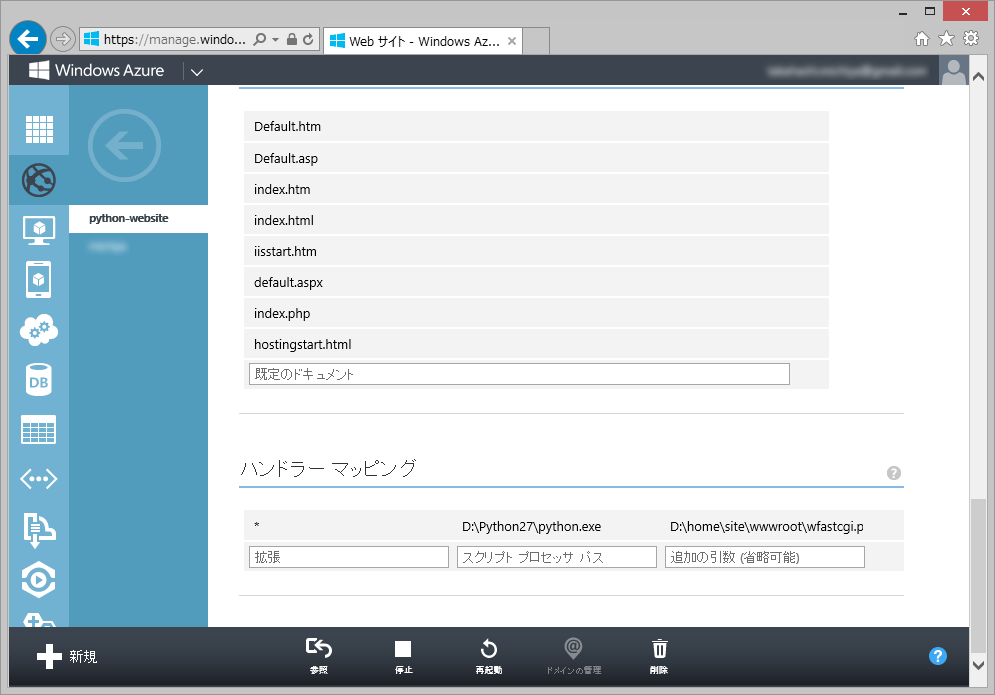Viewport: 995px width, 695px height.
Task: Switch to the Web サイト browser tab
Action: coord(420,41)
